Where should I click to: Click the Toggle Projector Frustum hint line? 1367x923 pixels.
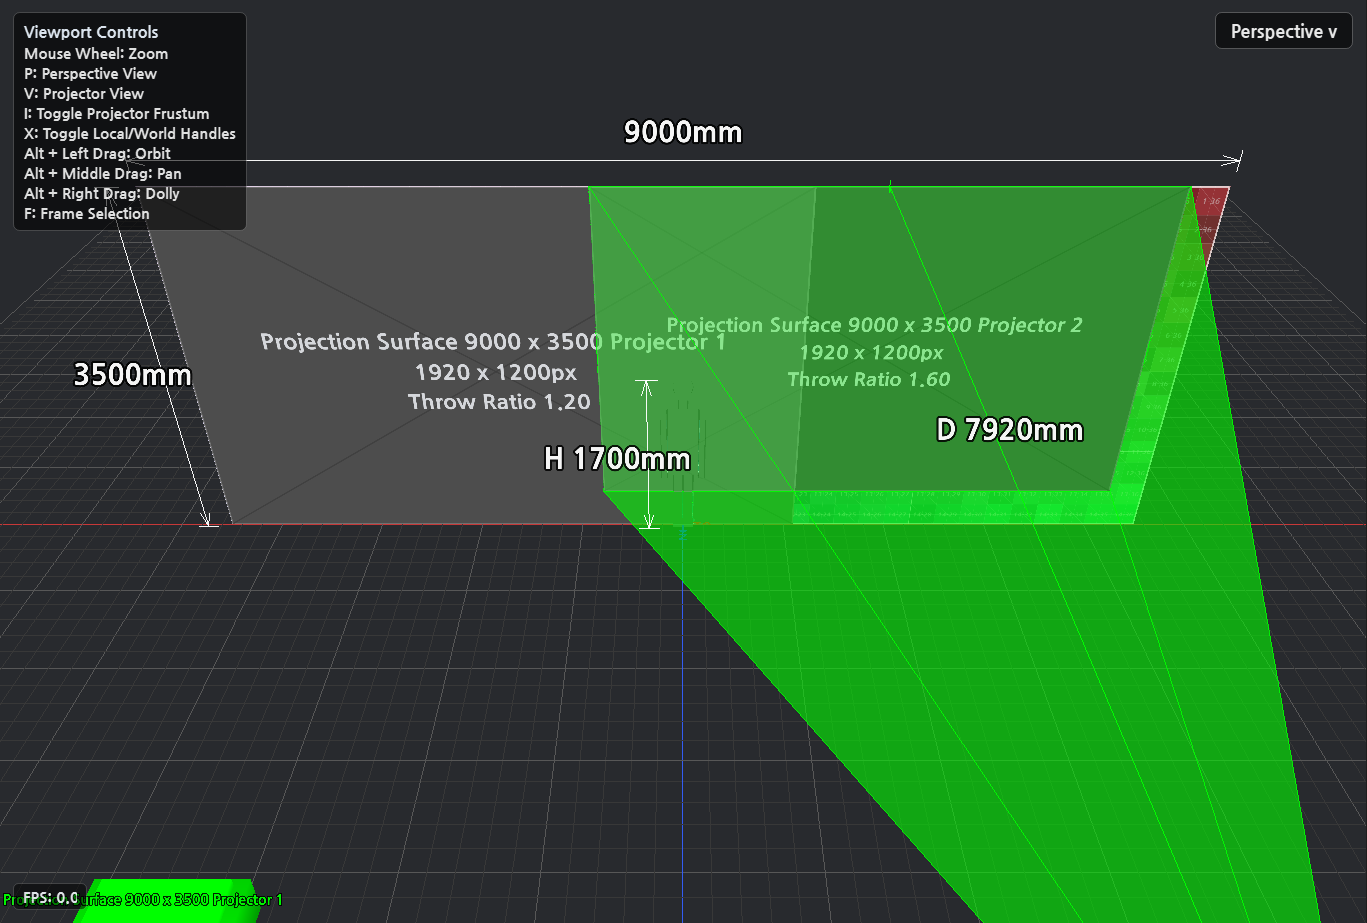[x=117, y=113]
